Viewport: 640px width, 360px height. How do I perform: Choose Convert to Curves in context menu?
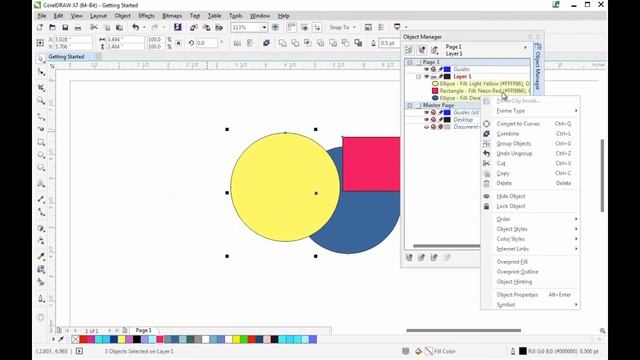pyautogui.click(x=530, y=124)
